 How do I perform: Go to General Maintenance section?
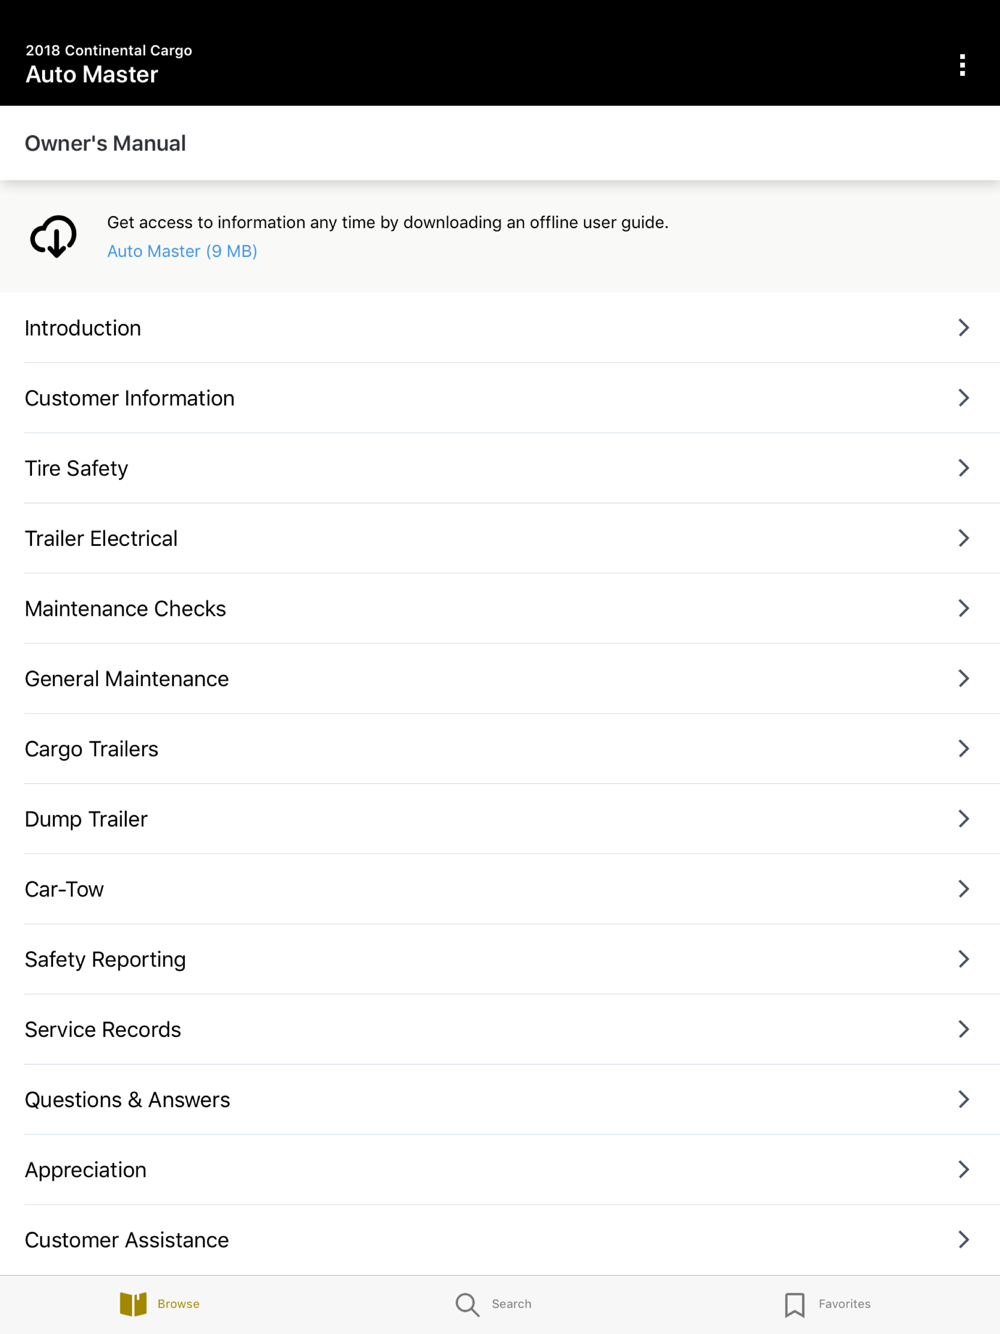127,678
